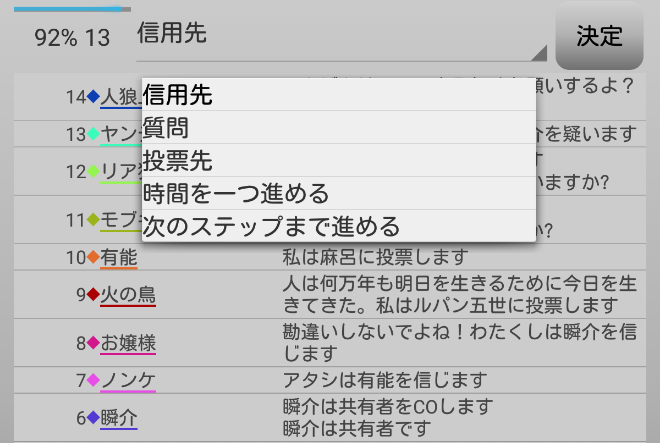Click the green diamond icon for player 12
The width and height of the screenshot is (660, 443).
[x=93, y=171]
